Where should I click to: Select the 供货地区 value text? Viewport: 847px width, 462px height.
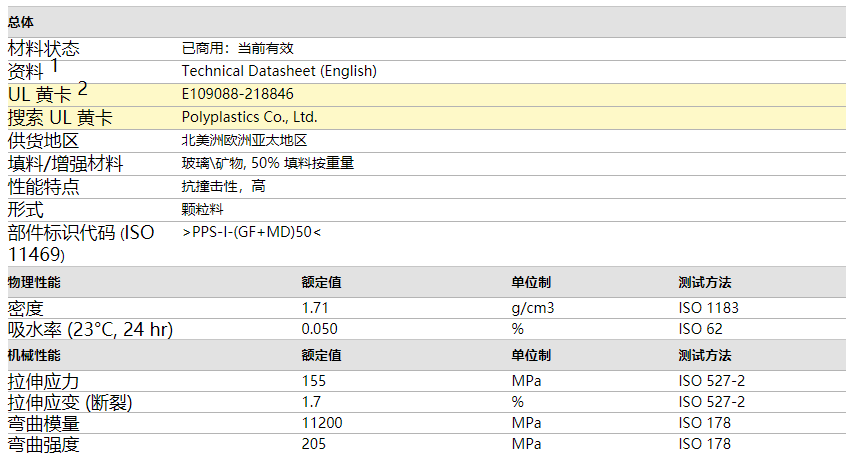pyautogui.click(x=243, y=141)
